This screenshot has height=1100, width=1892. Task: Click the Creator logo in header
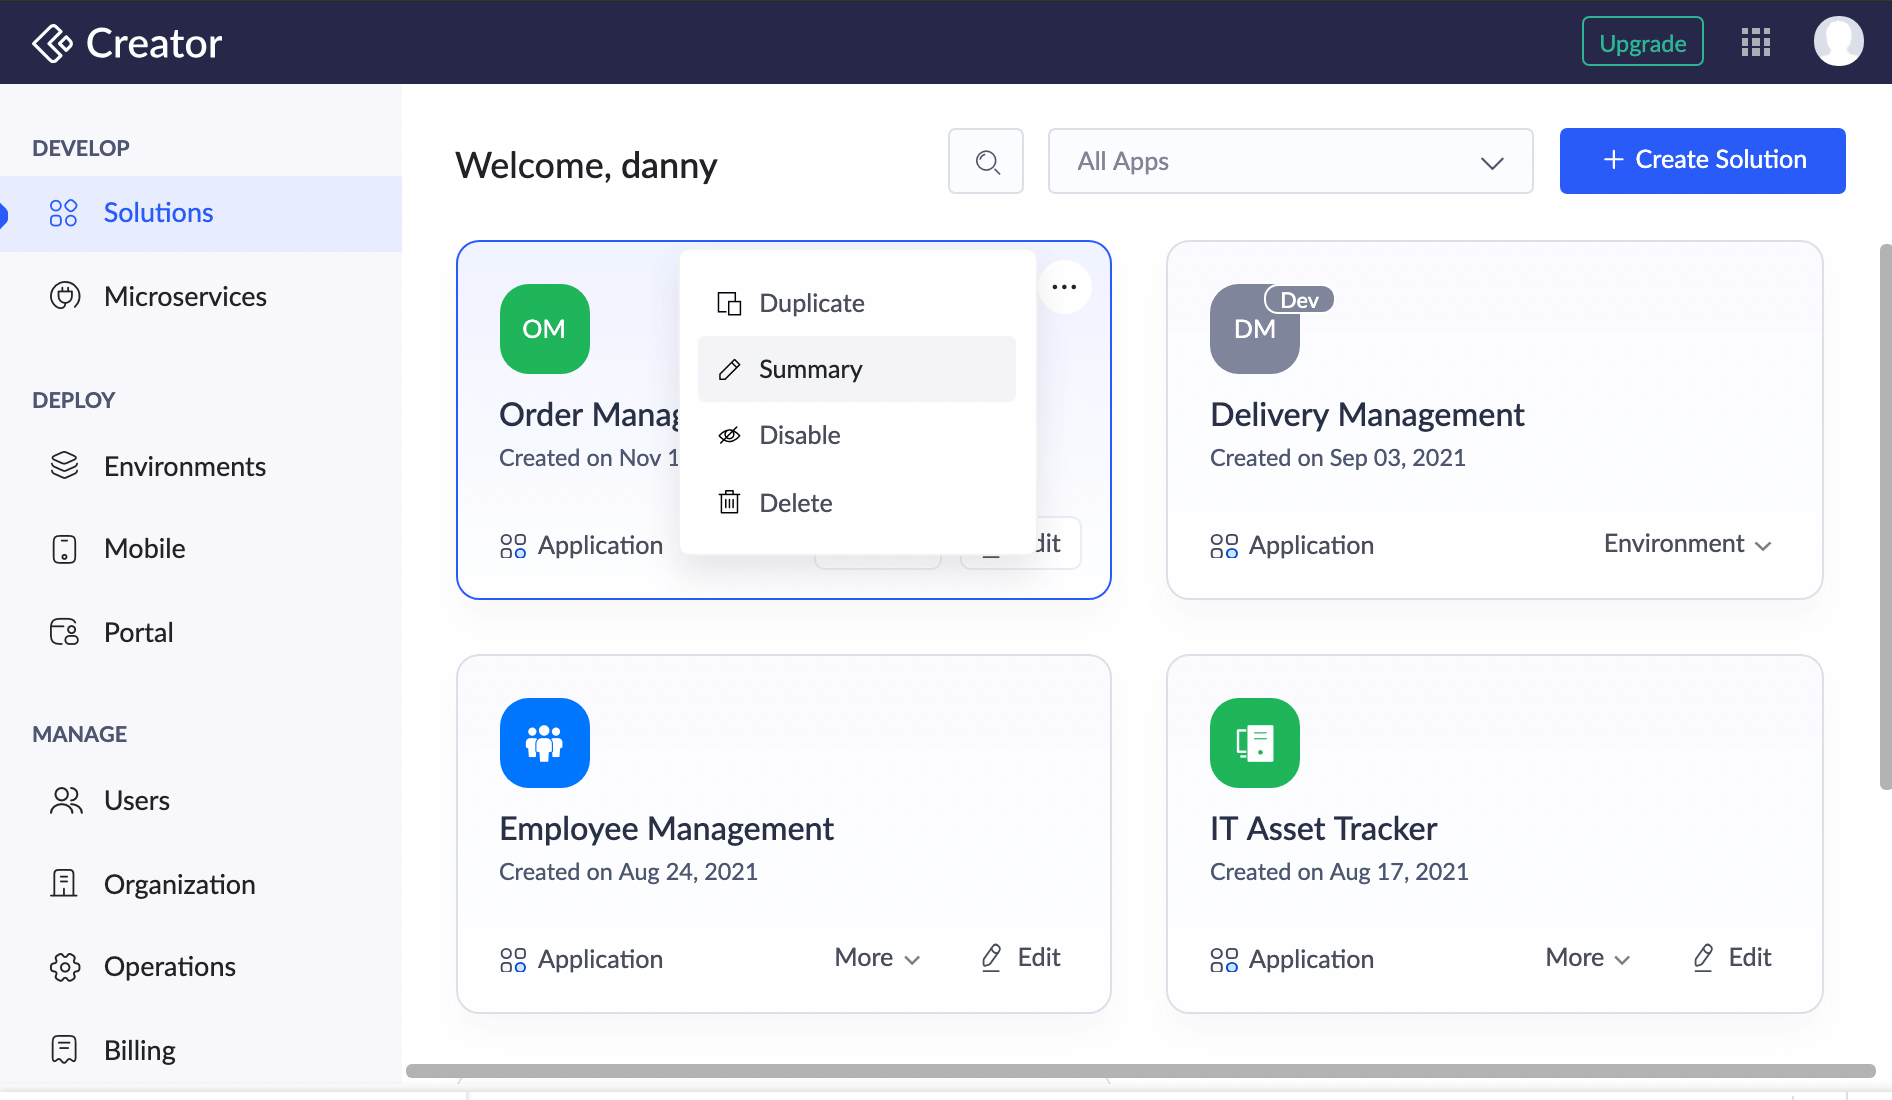[x=127, y=43]
